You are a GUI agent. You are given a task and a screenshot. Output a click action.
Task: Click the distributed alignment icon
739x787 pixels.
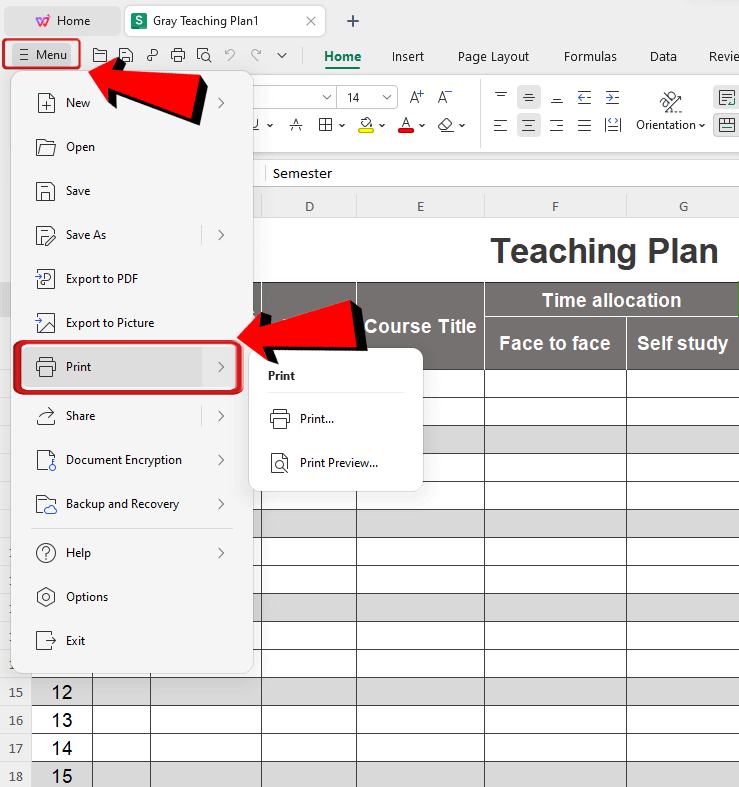(x=612, y=125)
